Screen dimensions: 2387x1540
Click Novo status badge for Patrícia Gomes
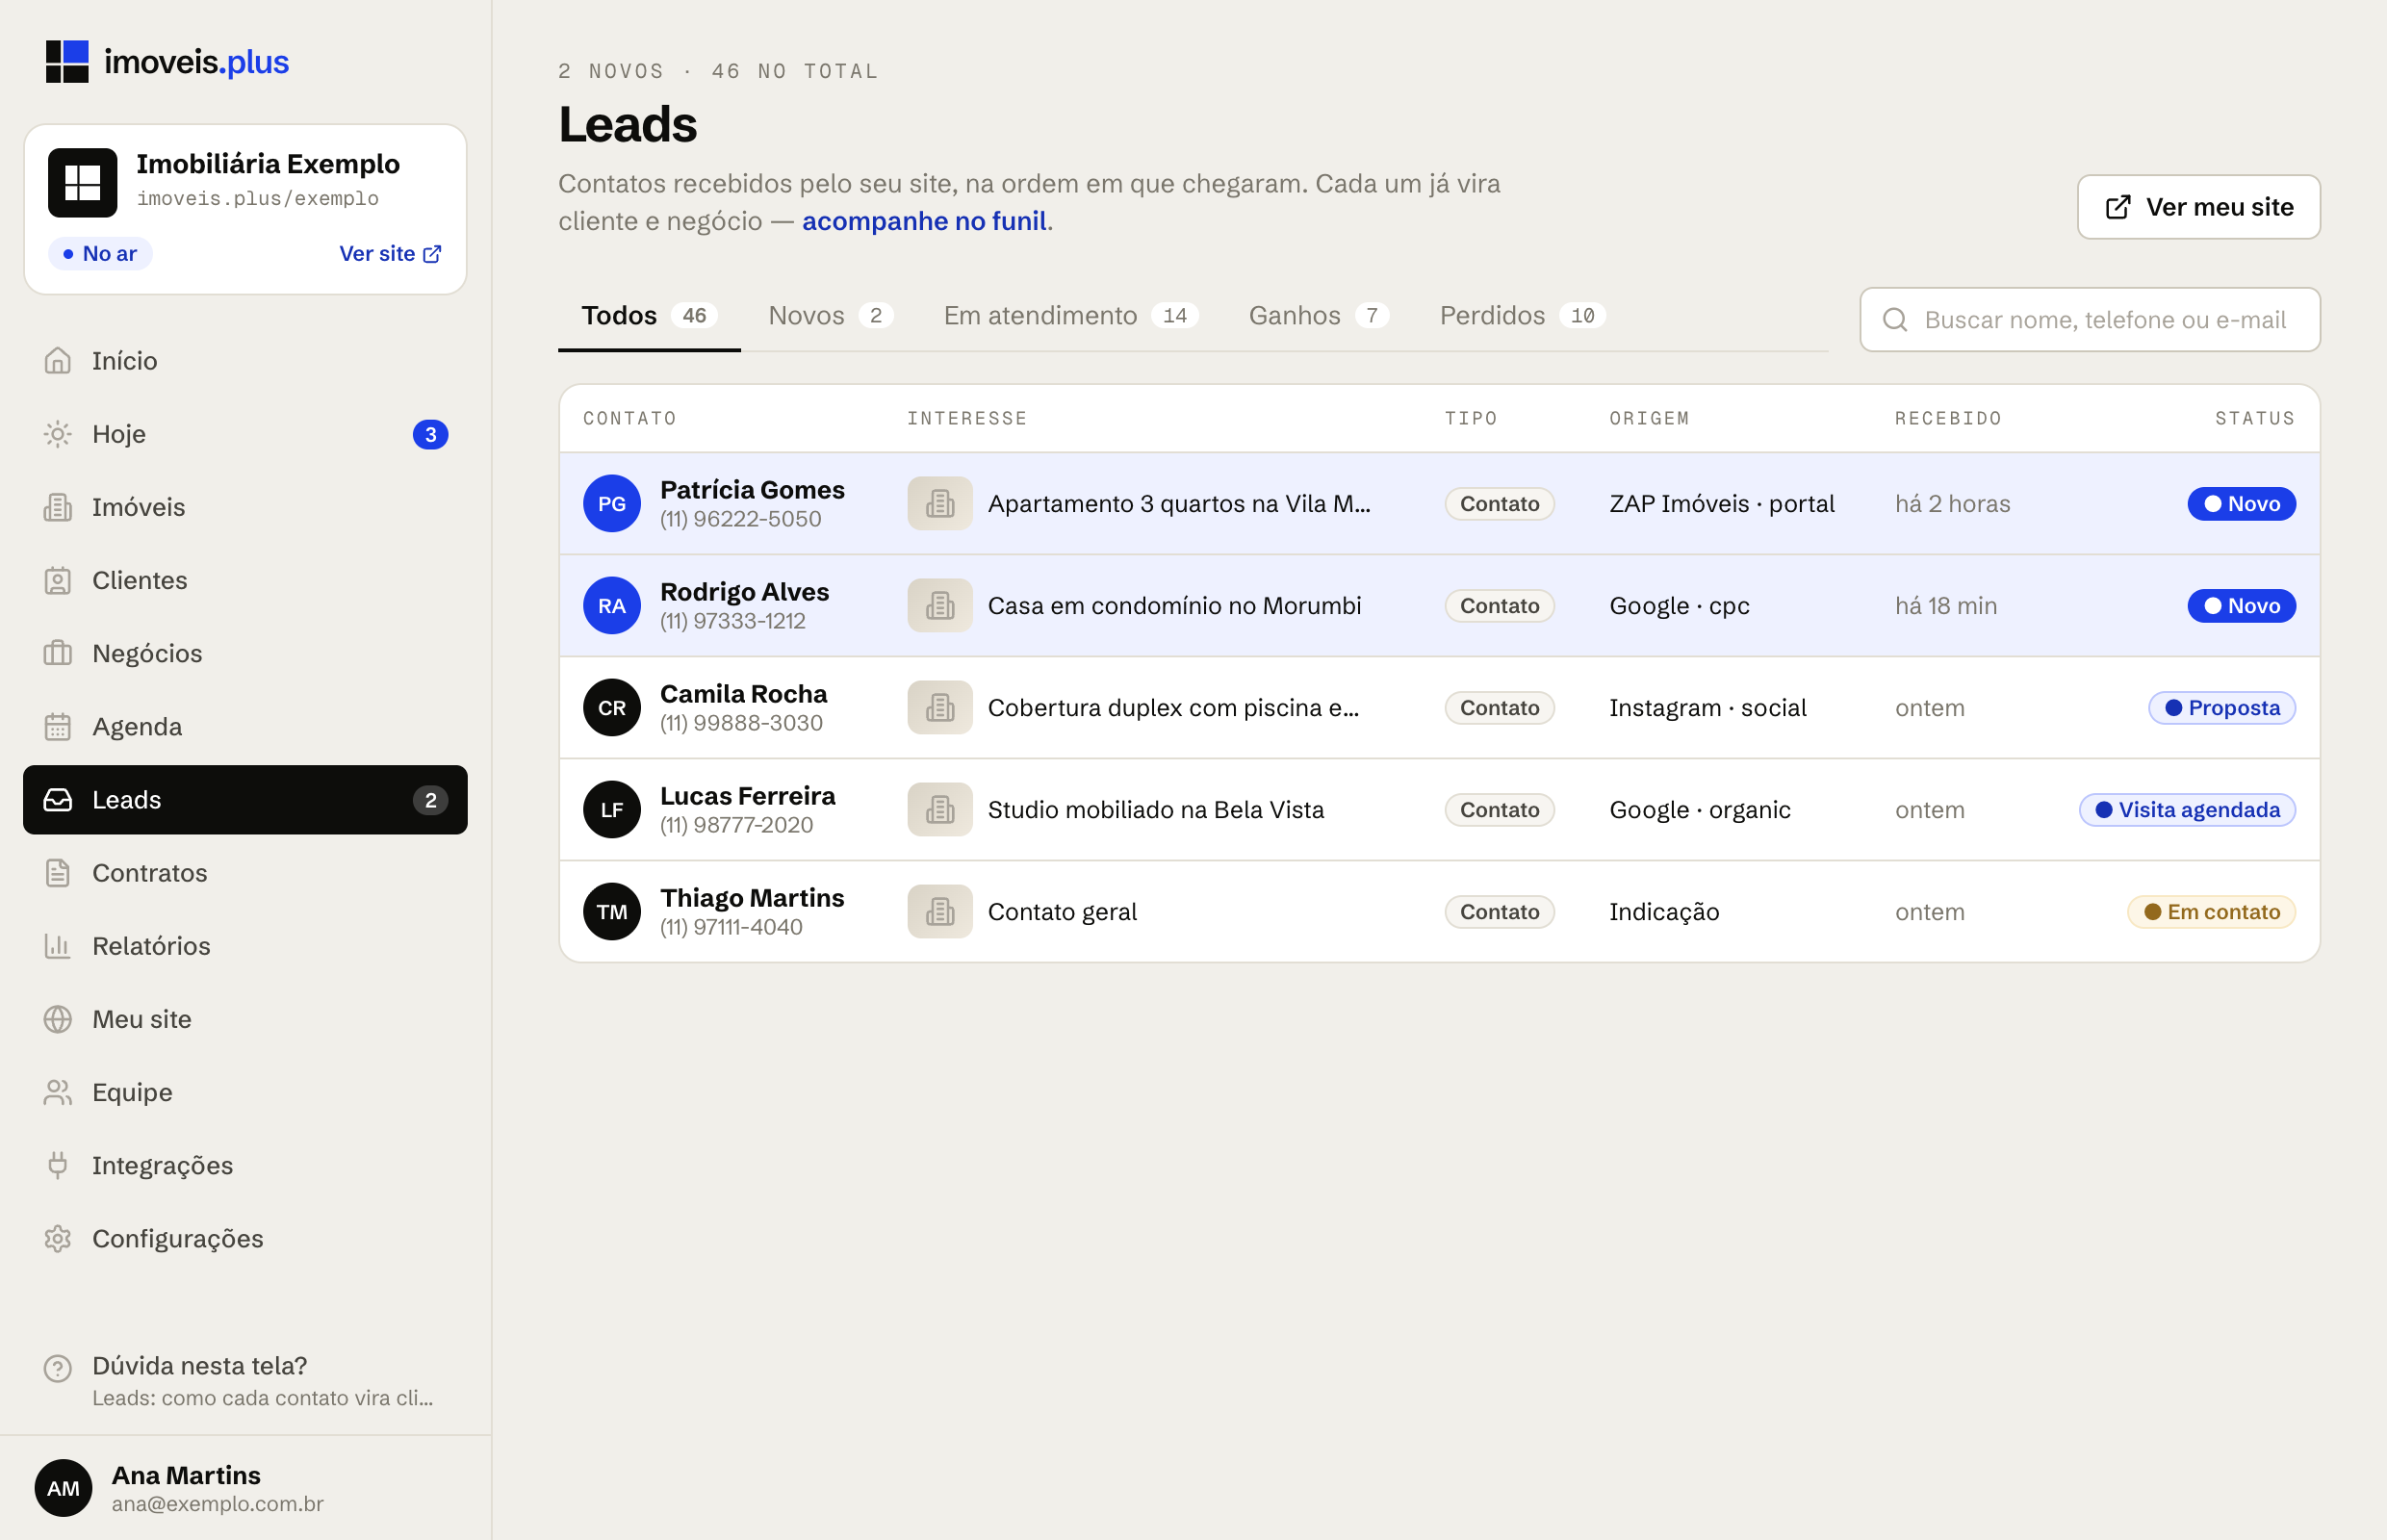pyautogui.click(x=2241, y=504)
